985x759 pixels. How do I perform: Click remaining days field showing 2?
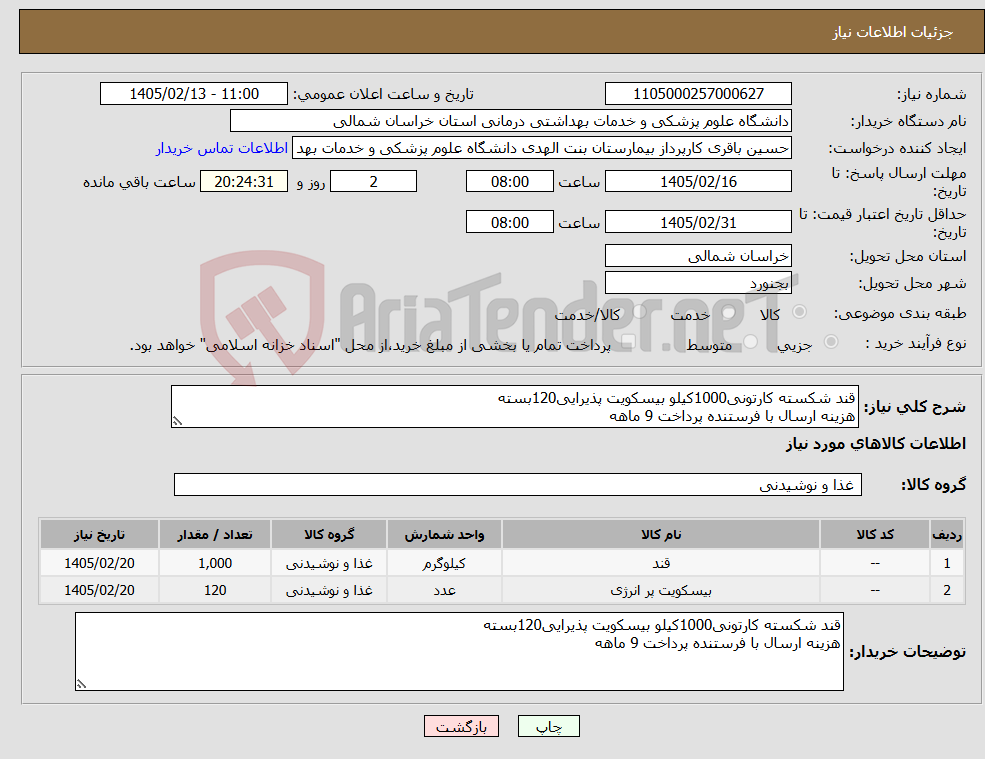pyautogui.click(x=373, y=182)
